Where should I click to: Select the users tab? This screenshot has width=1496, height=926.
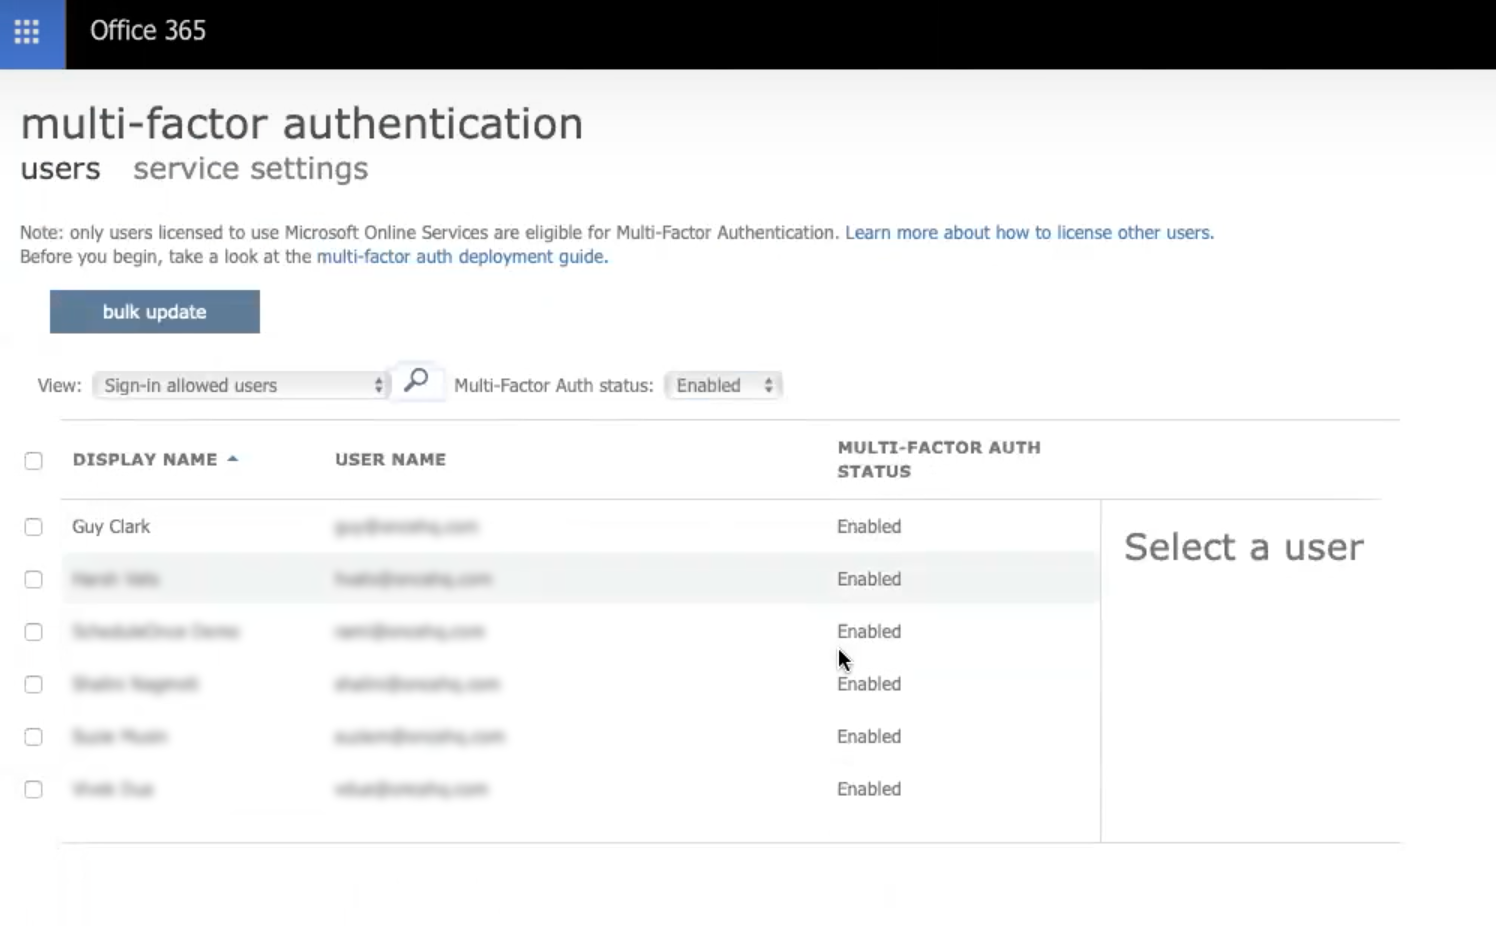(x=60, y=169)
